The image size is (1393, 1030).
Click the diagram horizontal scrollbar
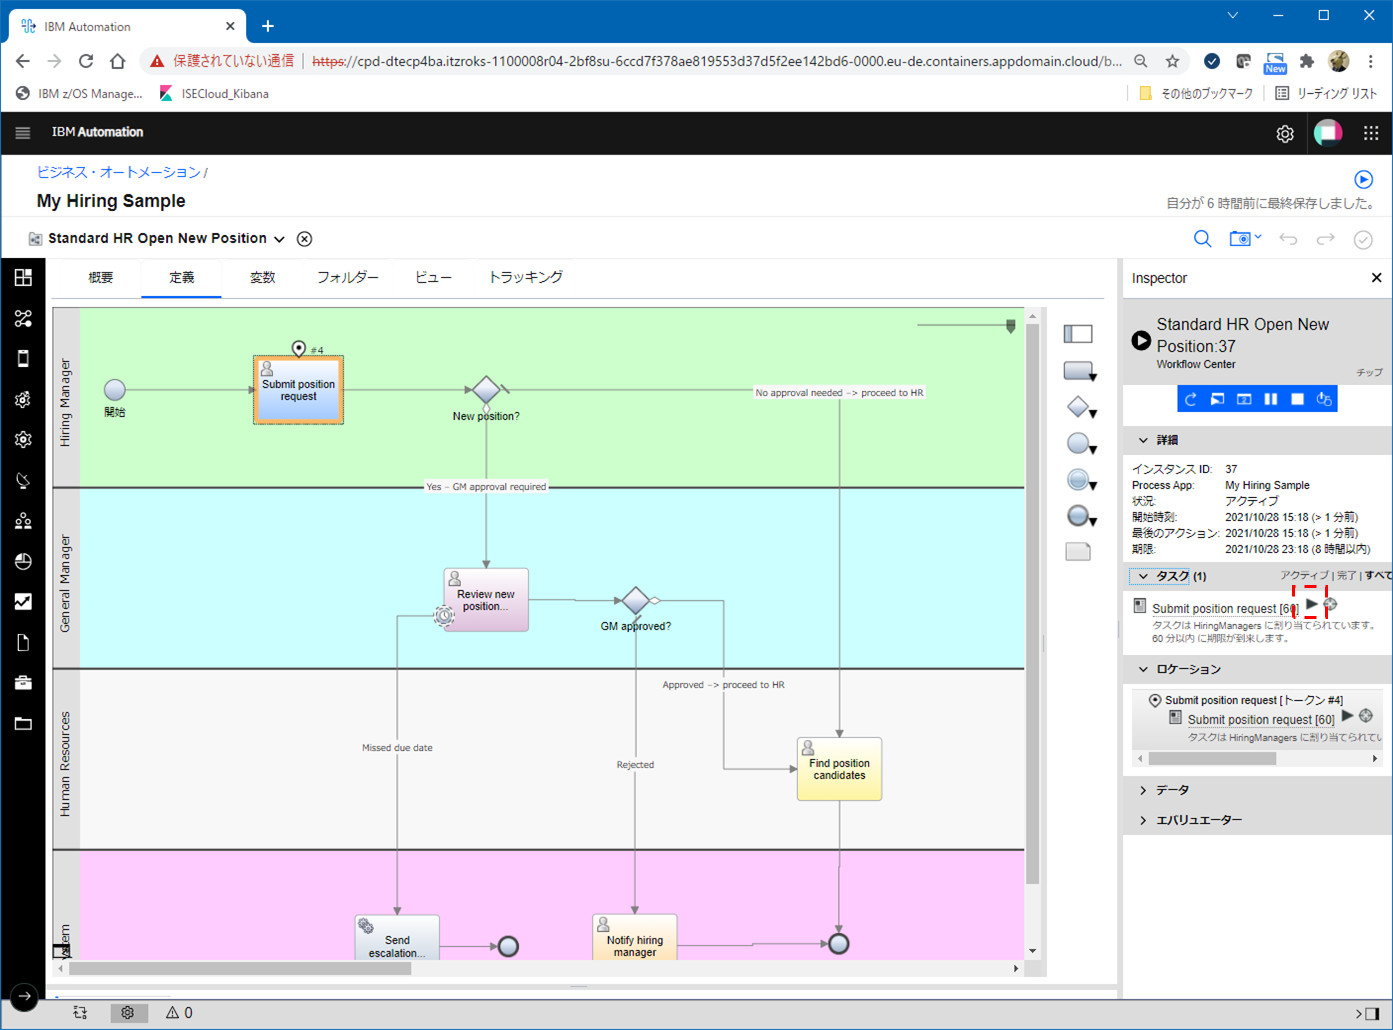[240, 968]
